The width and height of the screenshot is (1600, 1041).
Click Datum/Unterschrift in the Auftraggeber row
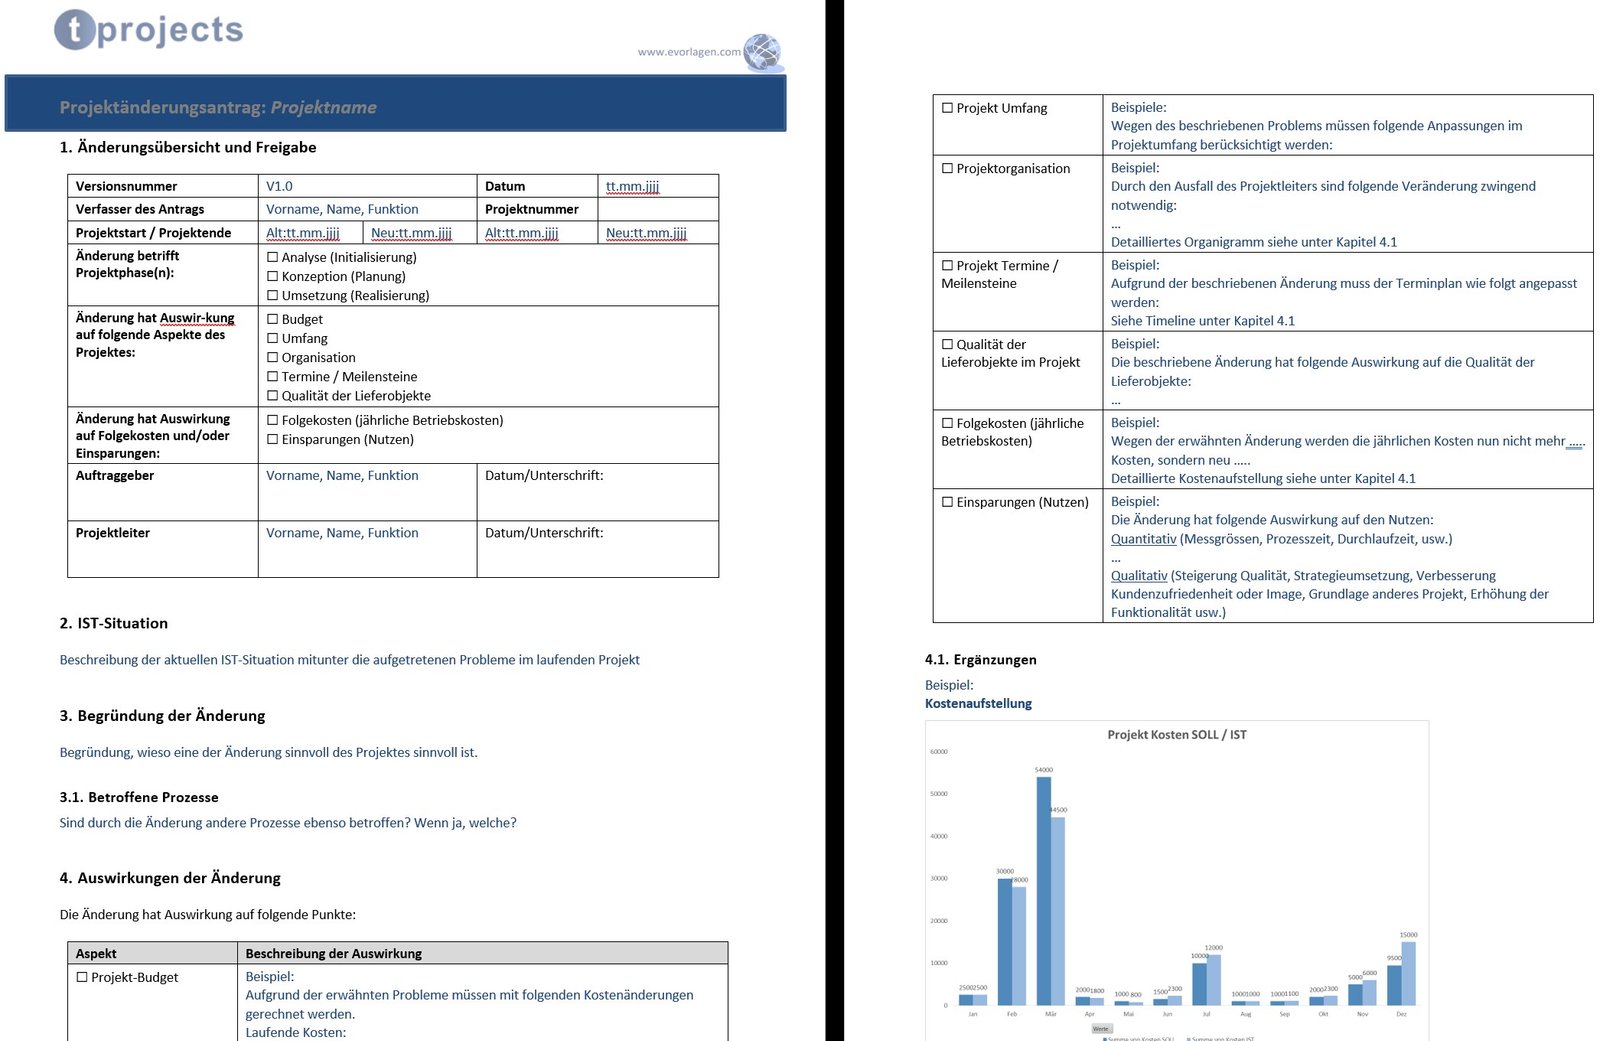[x=544, y=475]
